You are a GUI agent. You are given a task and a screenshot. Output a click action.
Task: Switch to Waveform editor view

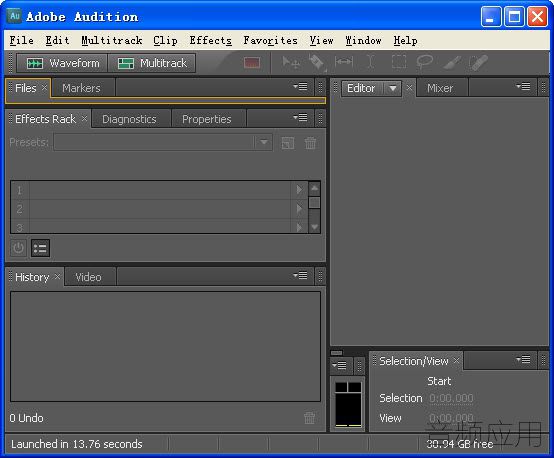click(x=62, y=63)
